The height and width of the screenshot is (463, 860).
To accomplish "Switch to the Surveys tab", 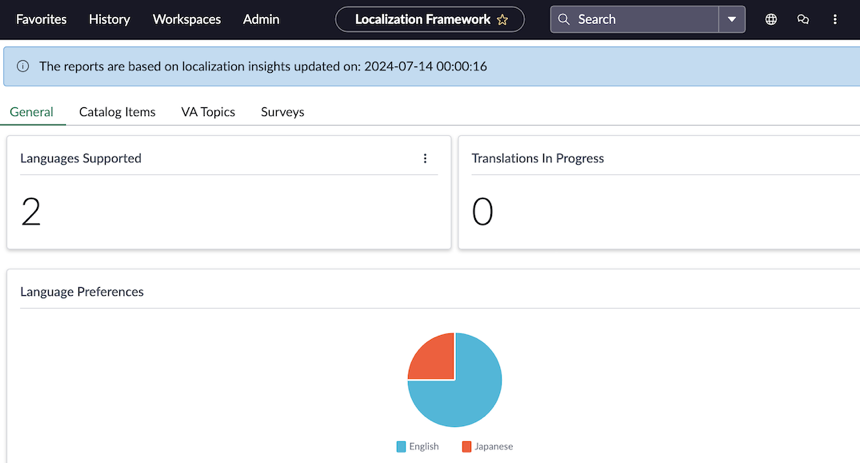I will (x=282, y=112).
